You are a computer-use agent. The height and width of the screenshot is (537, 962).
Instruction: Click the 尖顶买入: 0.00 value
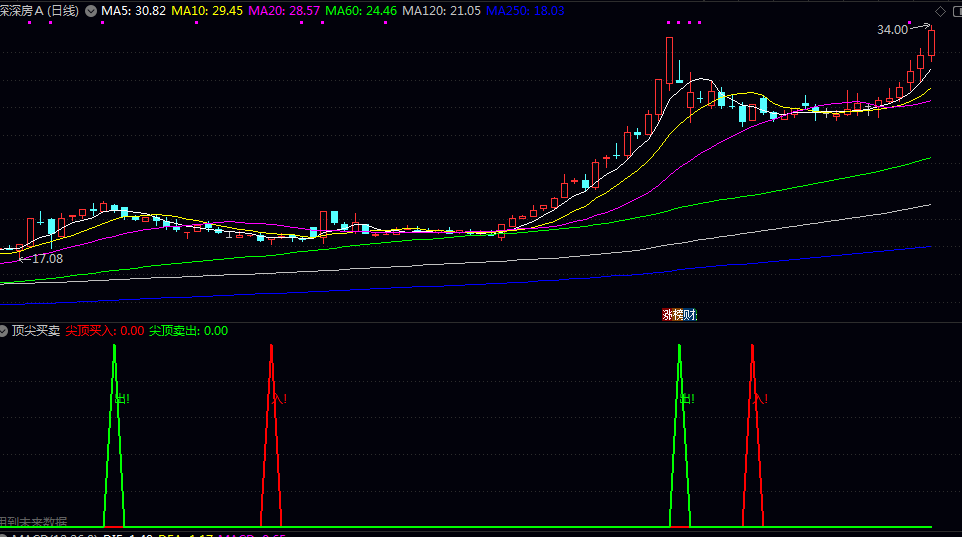click(x=105, y=331)
